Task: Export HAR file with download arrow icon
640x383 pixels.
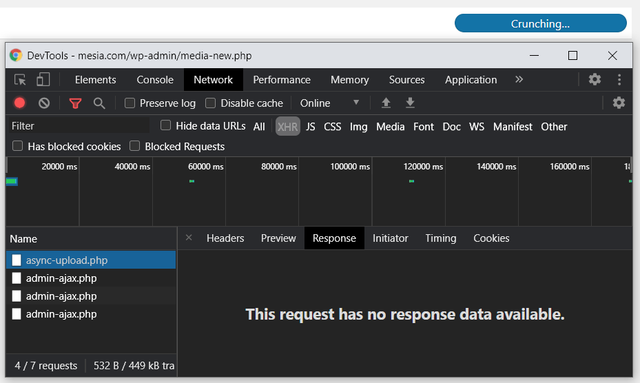Action: pyautogui.click(x=410, y=103)
